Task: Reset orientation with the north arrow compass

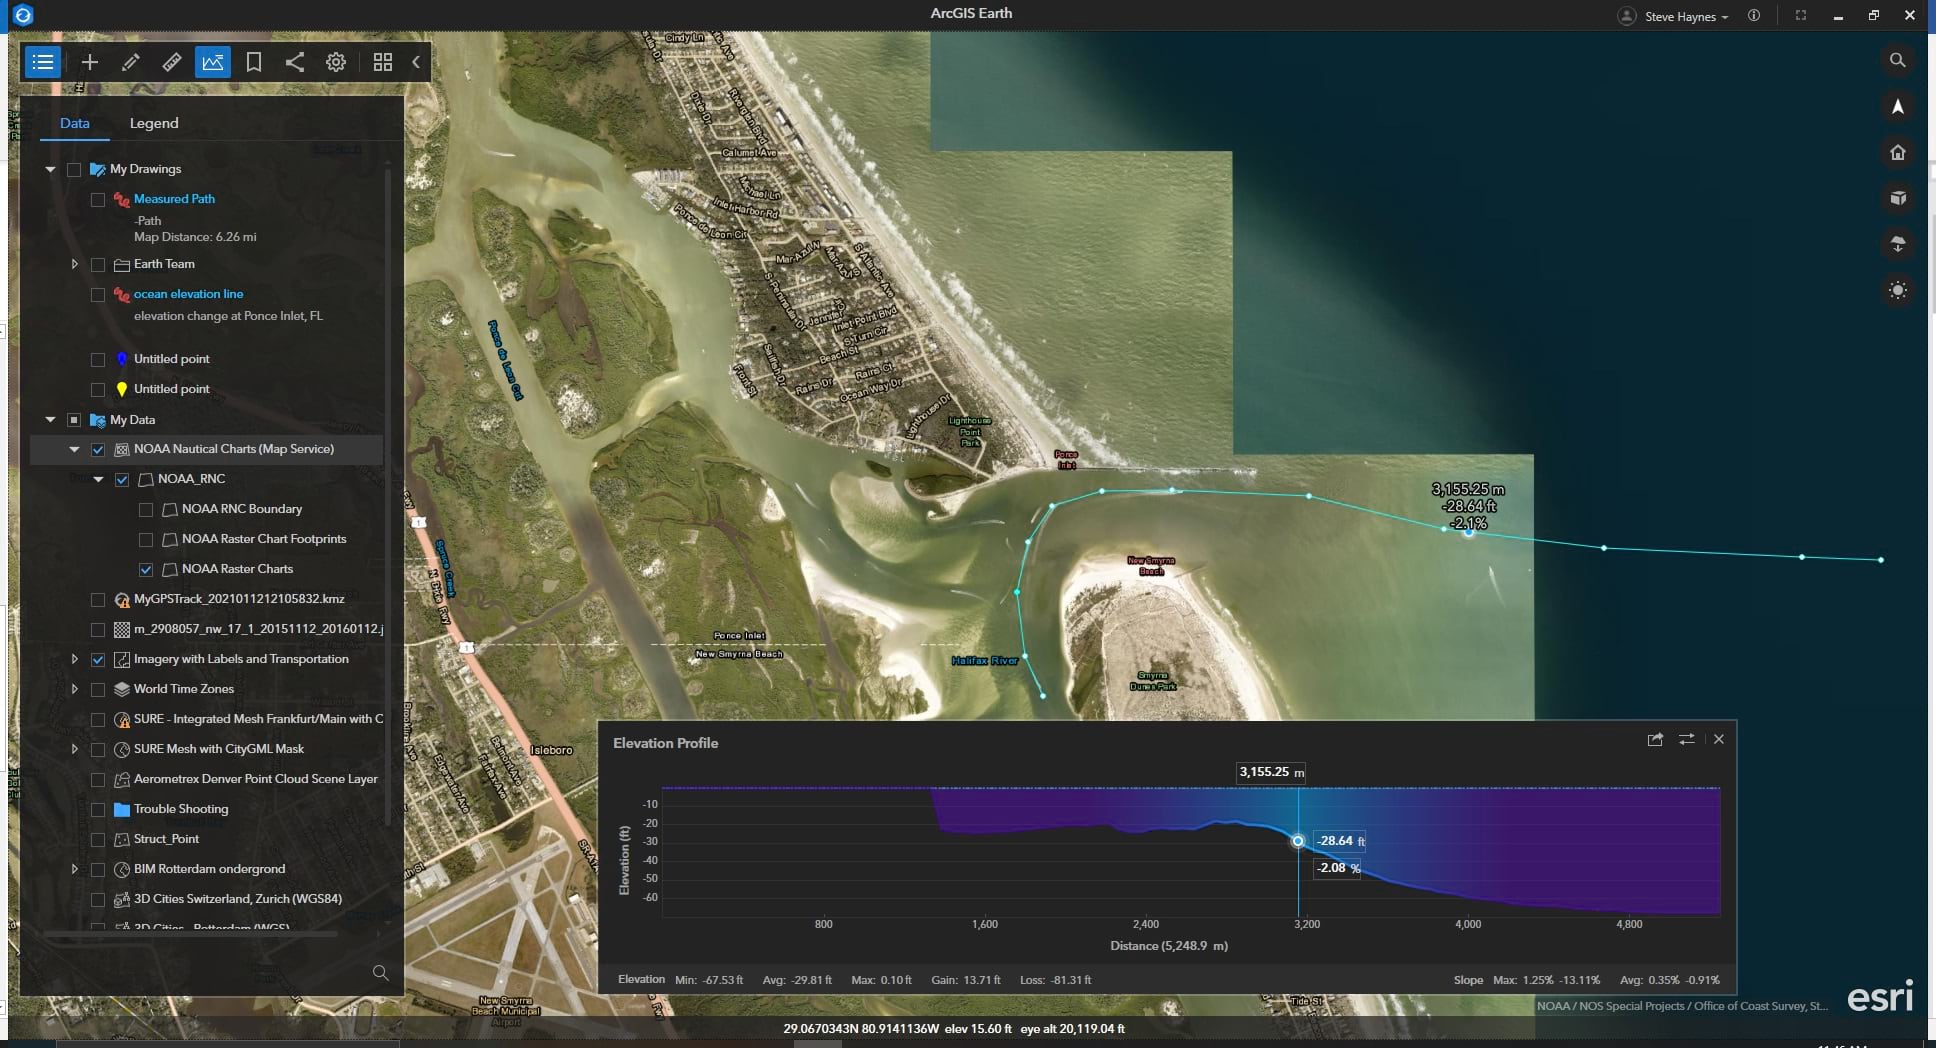Action: [1897, 107]
